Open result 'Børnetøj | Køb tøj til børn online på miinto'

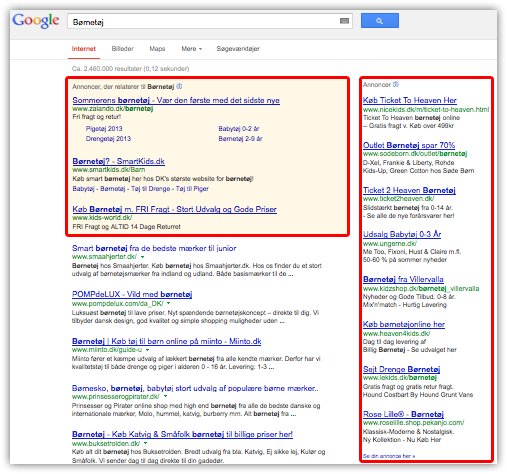pos(167,341)
